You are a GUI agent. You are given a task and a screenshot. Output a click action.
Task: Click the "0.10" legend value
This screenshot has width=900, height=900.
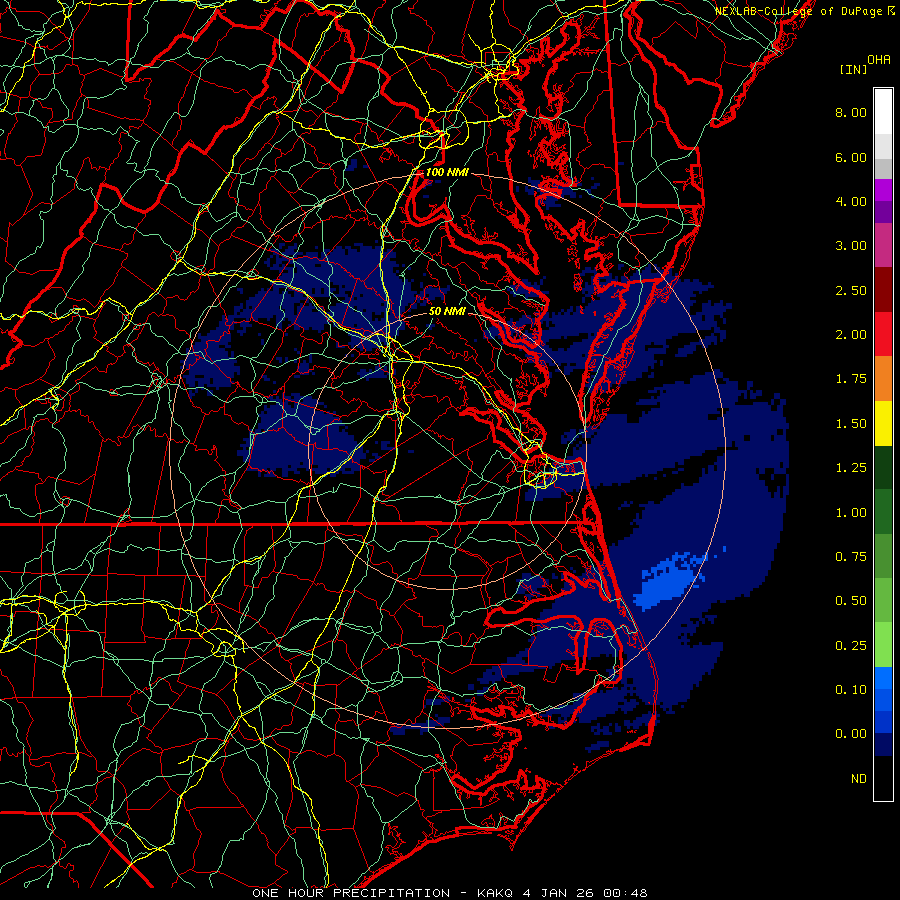pos(851,690)
